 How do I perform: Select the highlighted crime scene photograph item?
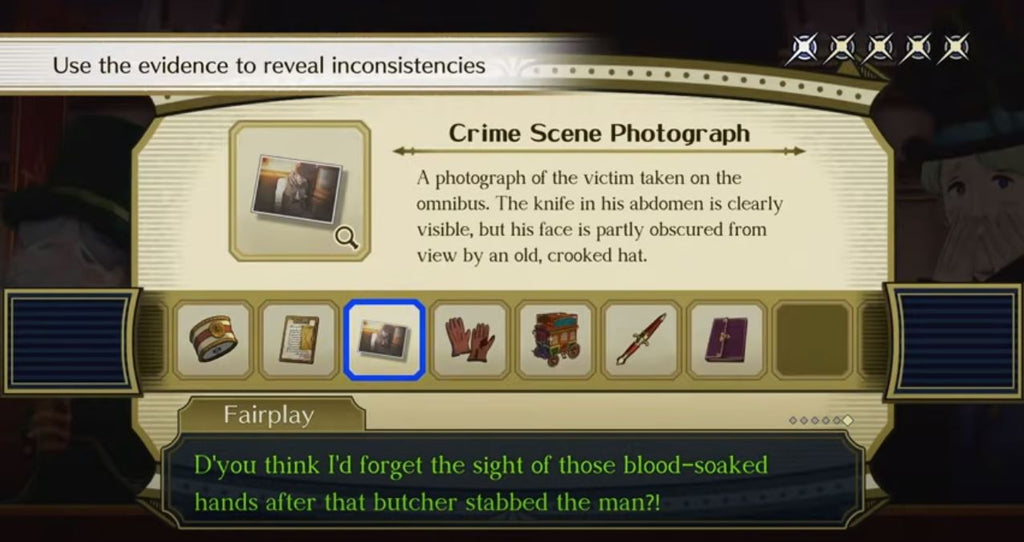tap(385, 340)
